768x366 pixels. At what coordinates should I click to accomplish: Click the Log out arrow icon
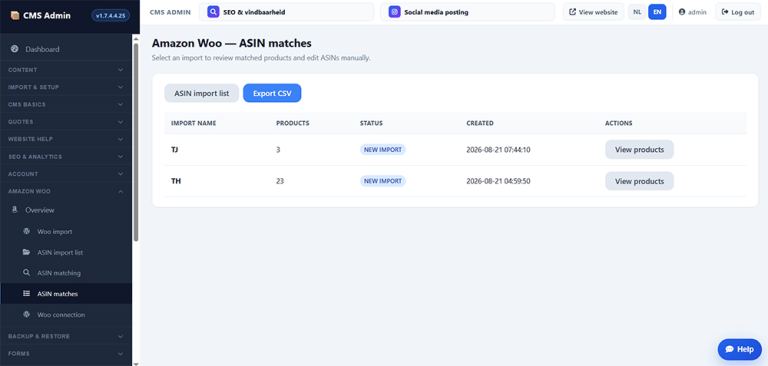tap(725, 12)
